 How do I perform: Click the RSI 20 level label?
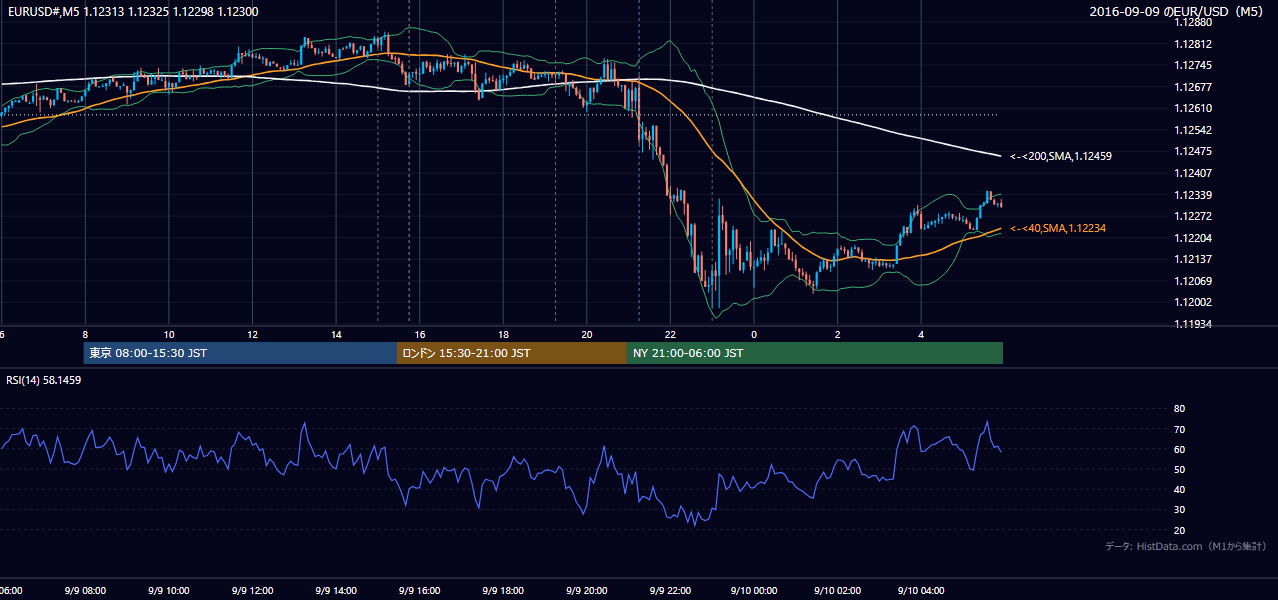pyautogui.click(x=1179, y=530)
